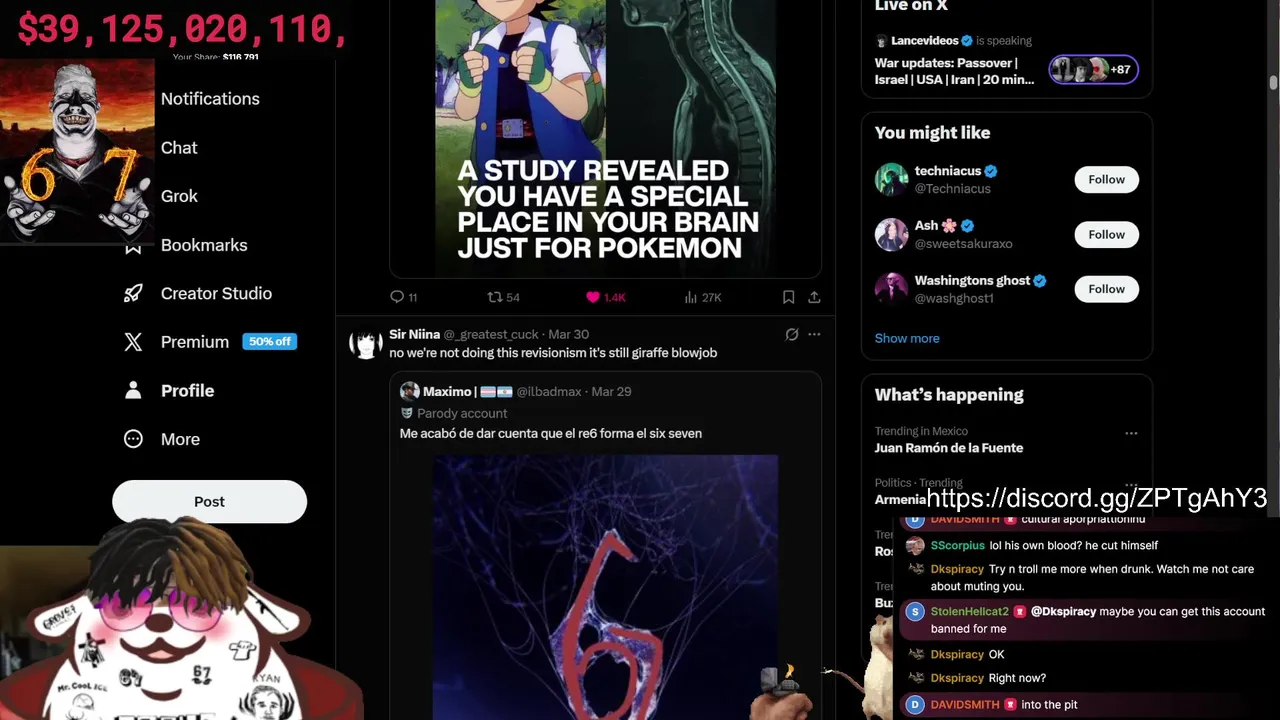Click the discord.gg invite link text
The height and width of the screenshot is (720, 1280).
(x=1097, y=498)
